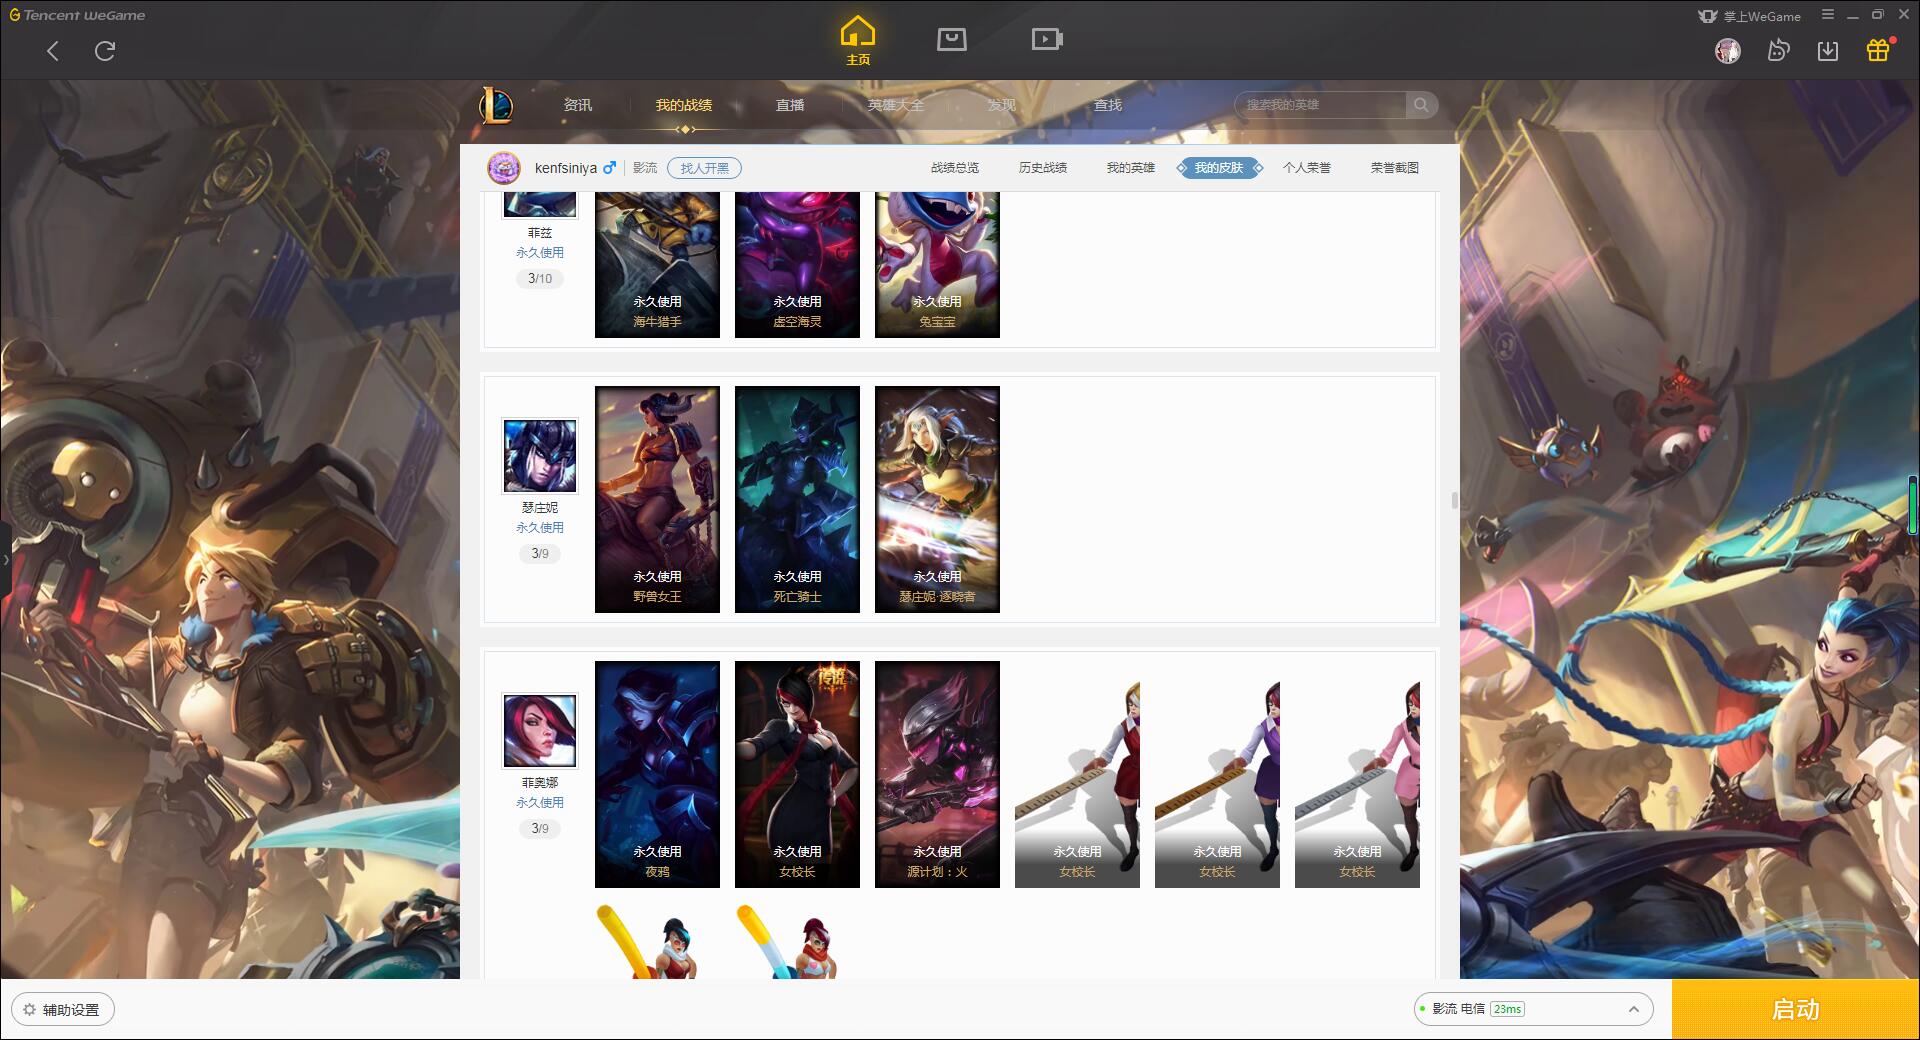
Task: Click the 菲兹 champion name
Action: 540,232
